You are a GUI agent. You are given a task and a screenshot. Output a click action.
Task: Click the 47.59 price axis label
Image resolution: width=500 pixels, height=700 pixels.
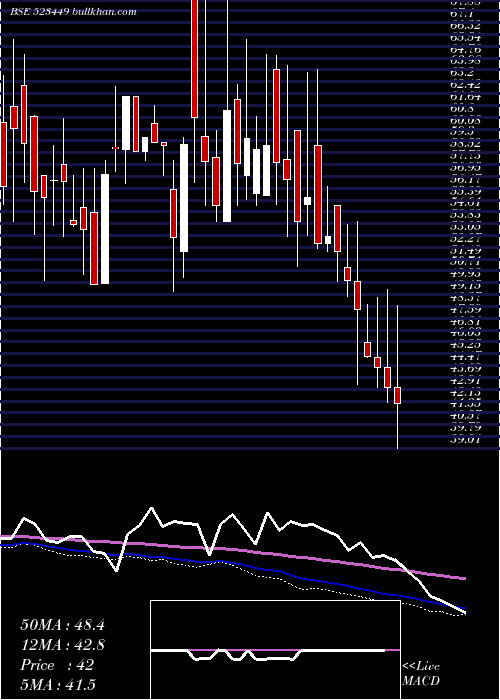(465, 309)
